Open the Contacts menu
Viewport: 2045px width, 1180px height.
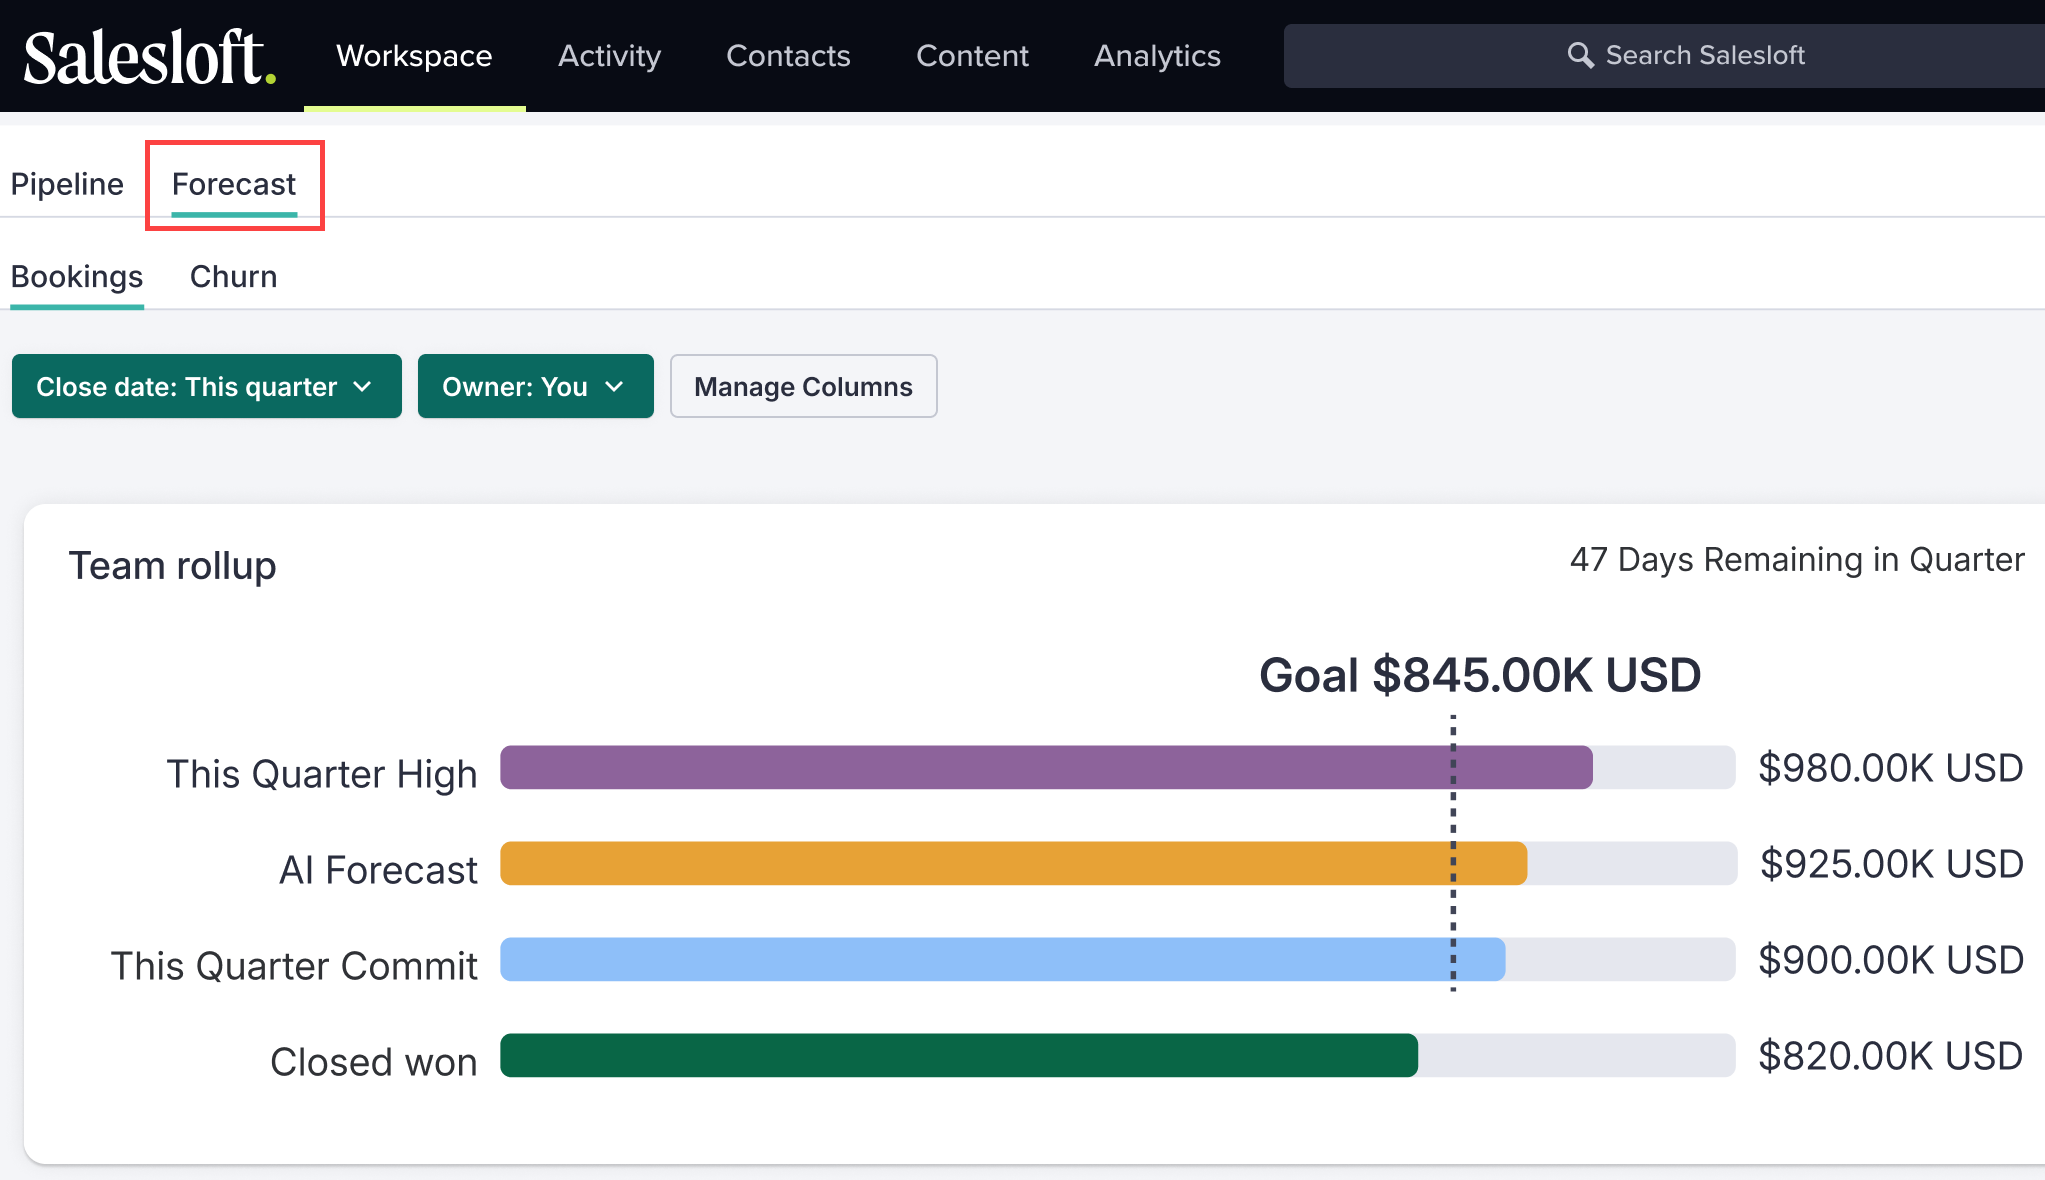[x=788, y=56]
